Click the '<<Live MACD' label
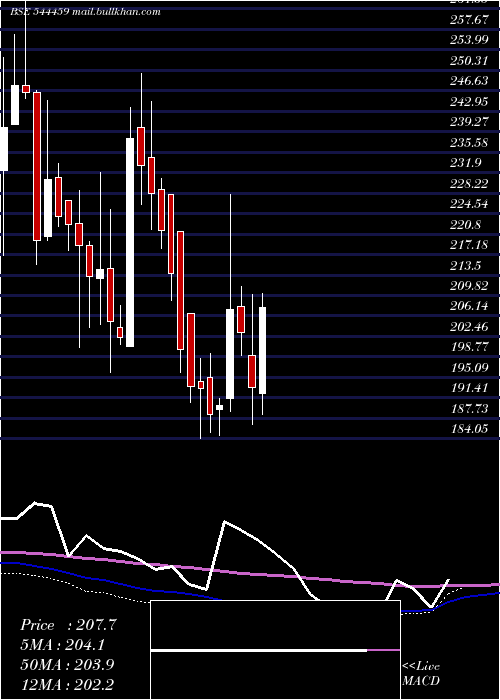Image resolution: width=500 pixels, height=700 pixels. 421,674
